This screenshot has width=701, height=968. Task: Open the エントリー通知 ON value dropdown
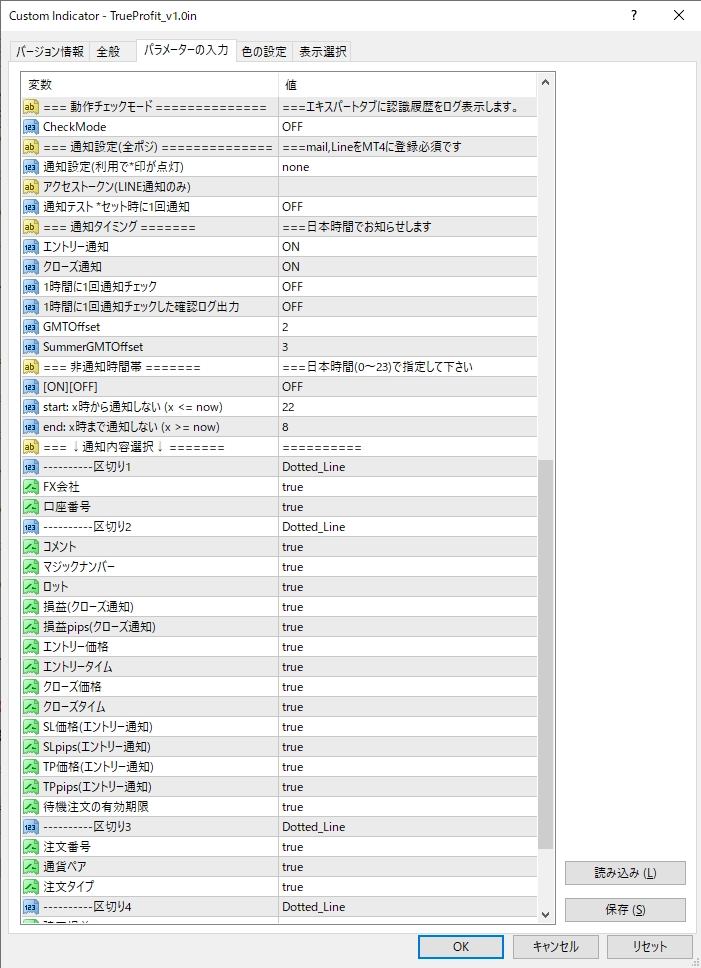point(408,247)
